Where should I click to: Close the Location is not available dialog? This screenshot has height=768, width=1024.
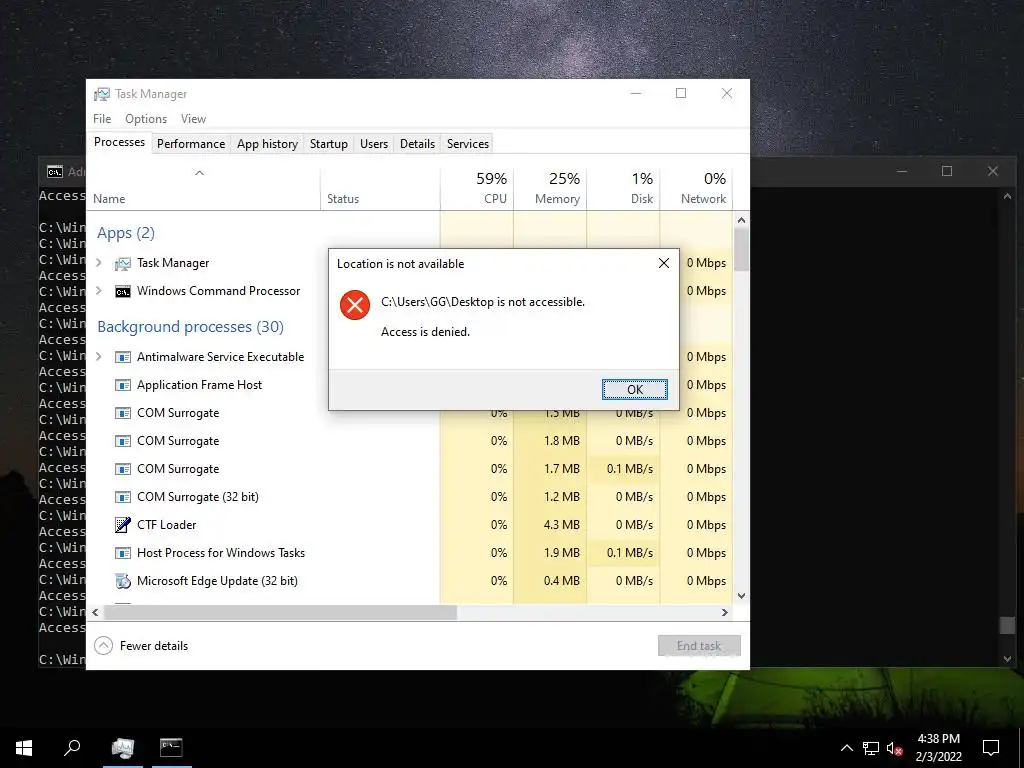[x=664, y=263]
